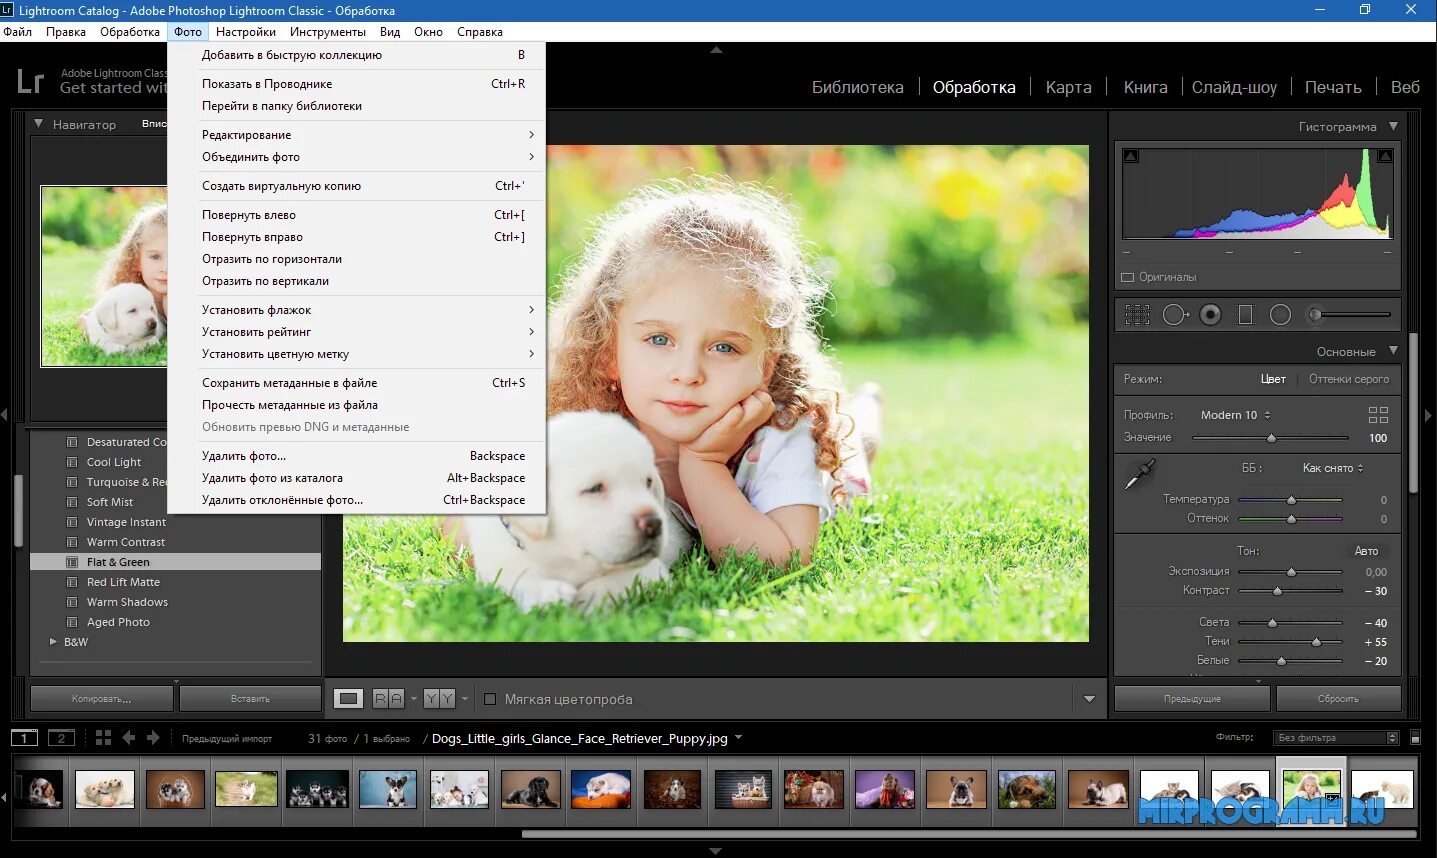Open second window display 2
1437x858 pixels.
tap(61, 738)
